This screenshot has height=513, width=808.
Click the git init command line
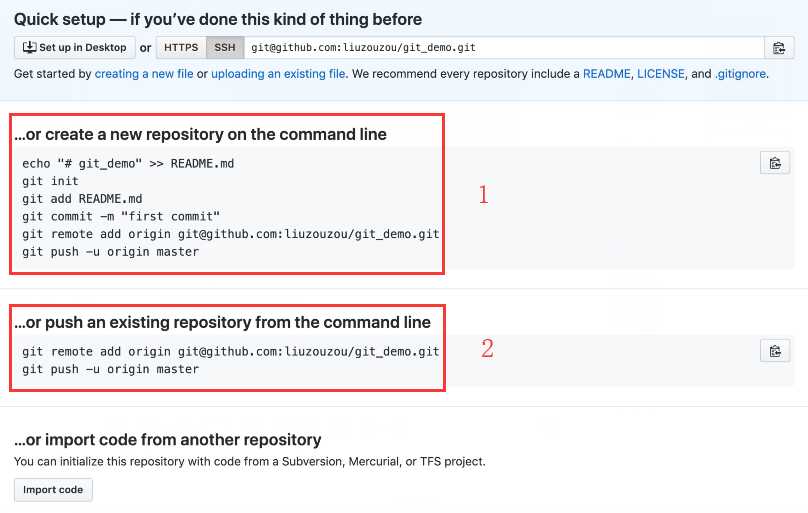pos(50,181)
